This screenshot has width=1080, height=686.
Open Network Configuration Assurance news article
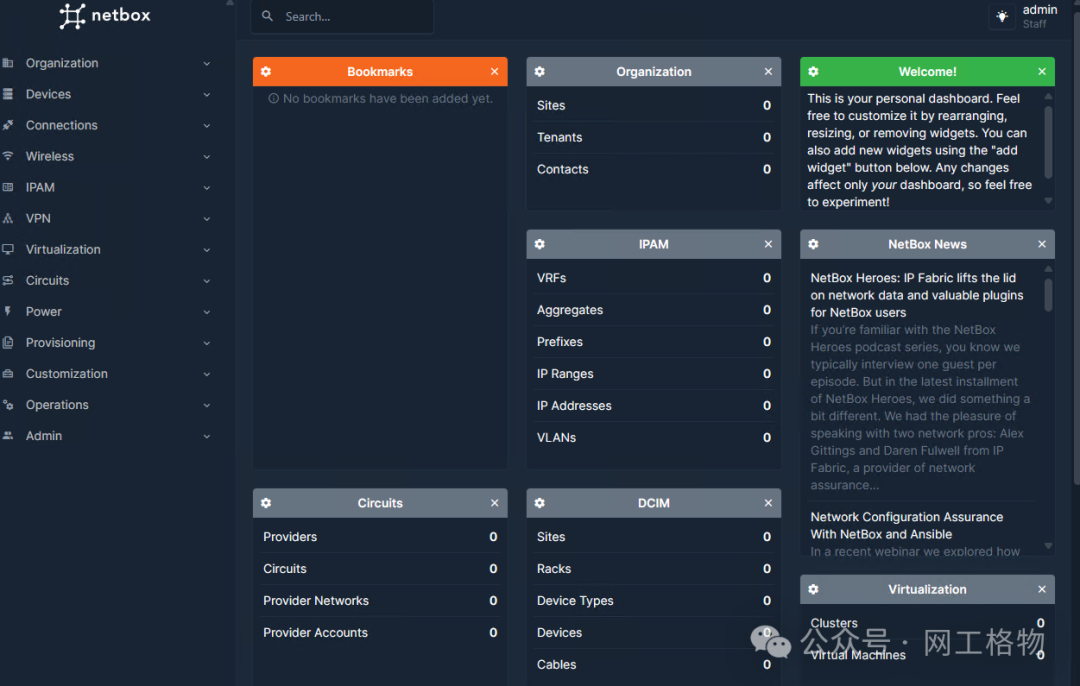pos(906,526)
